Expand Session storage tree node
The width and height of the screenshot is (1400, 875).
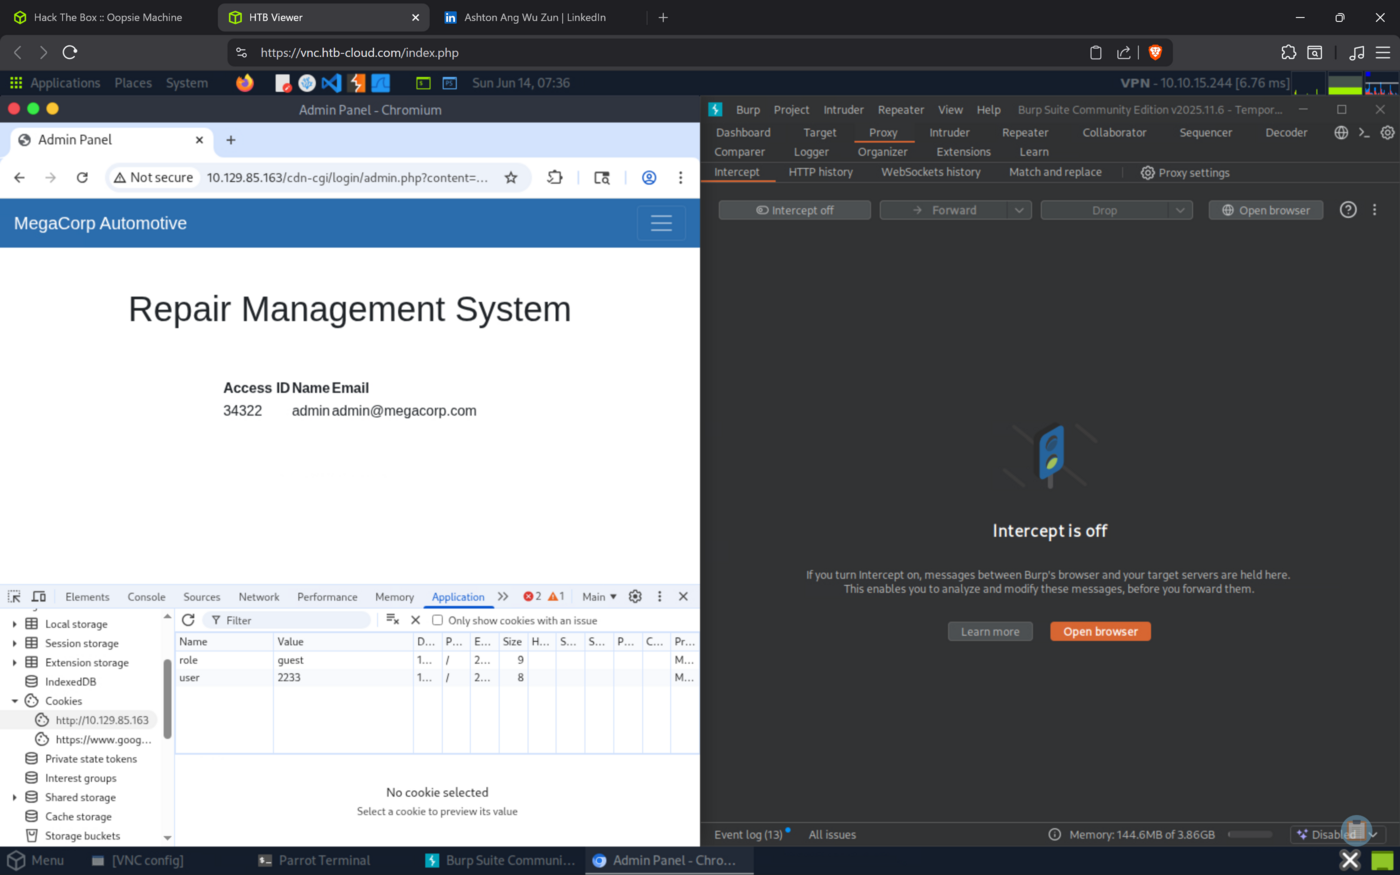point(14,643)
